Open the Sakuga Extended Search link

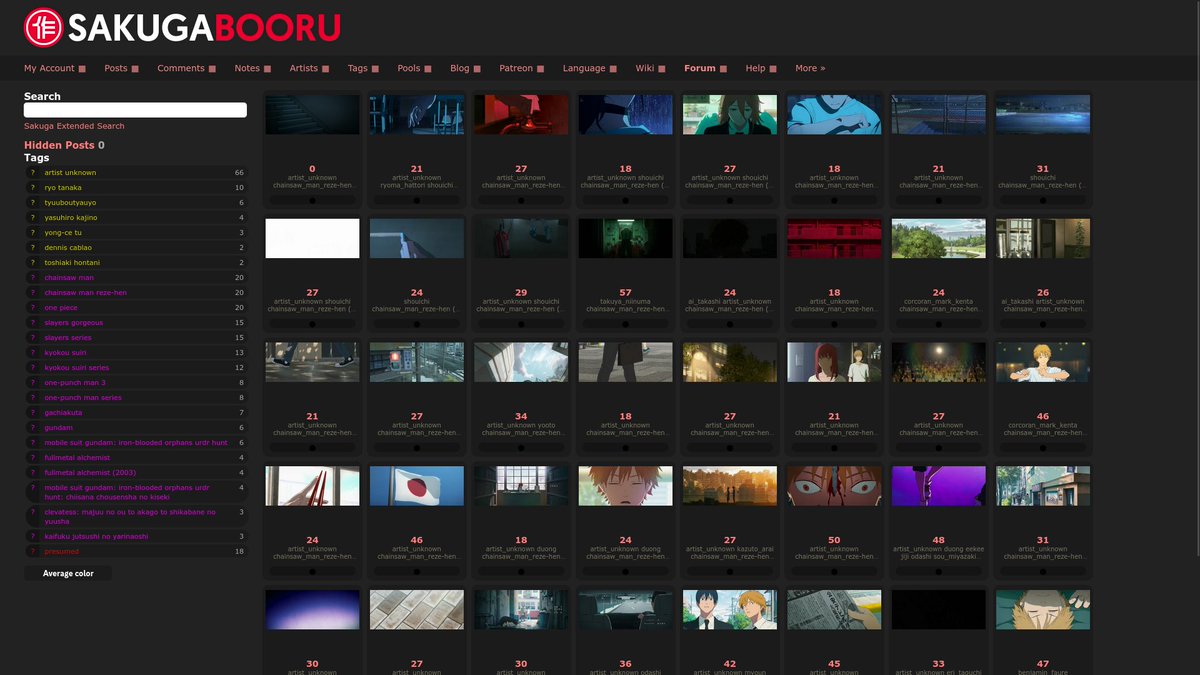pos(74,126)
